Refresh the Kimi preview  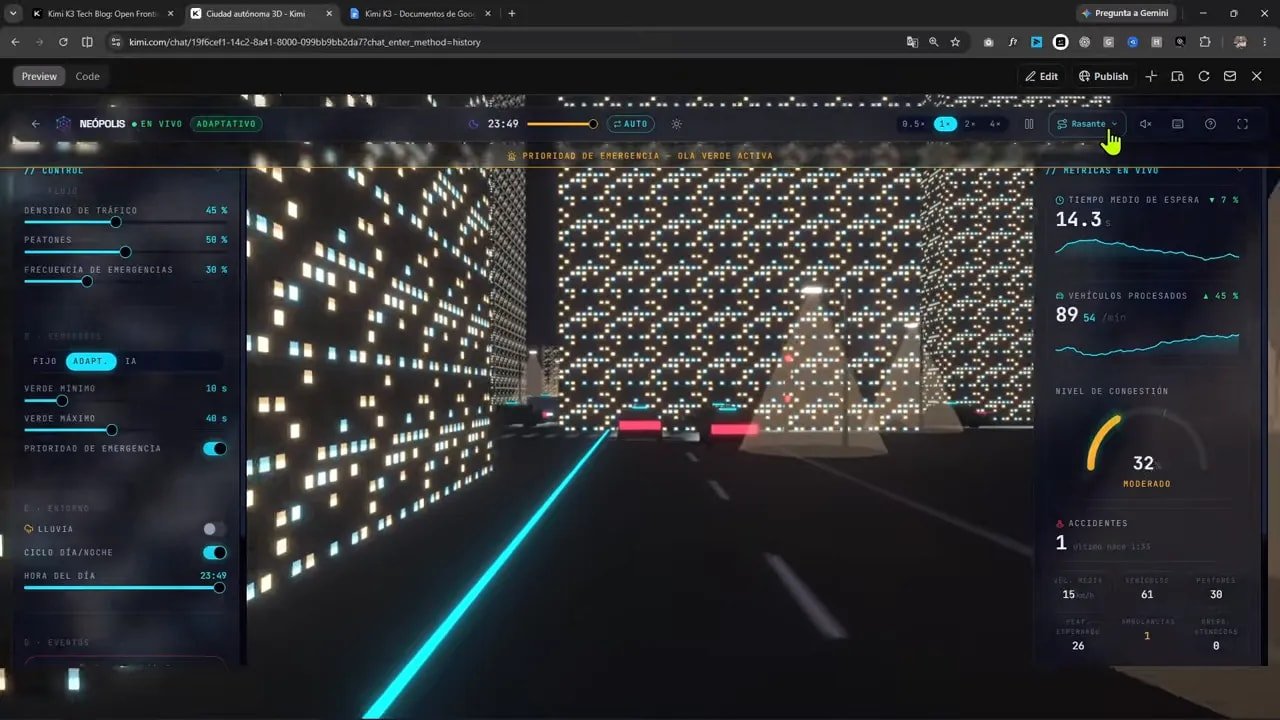pyautogui.click(x=1204, y=76)
